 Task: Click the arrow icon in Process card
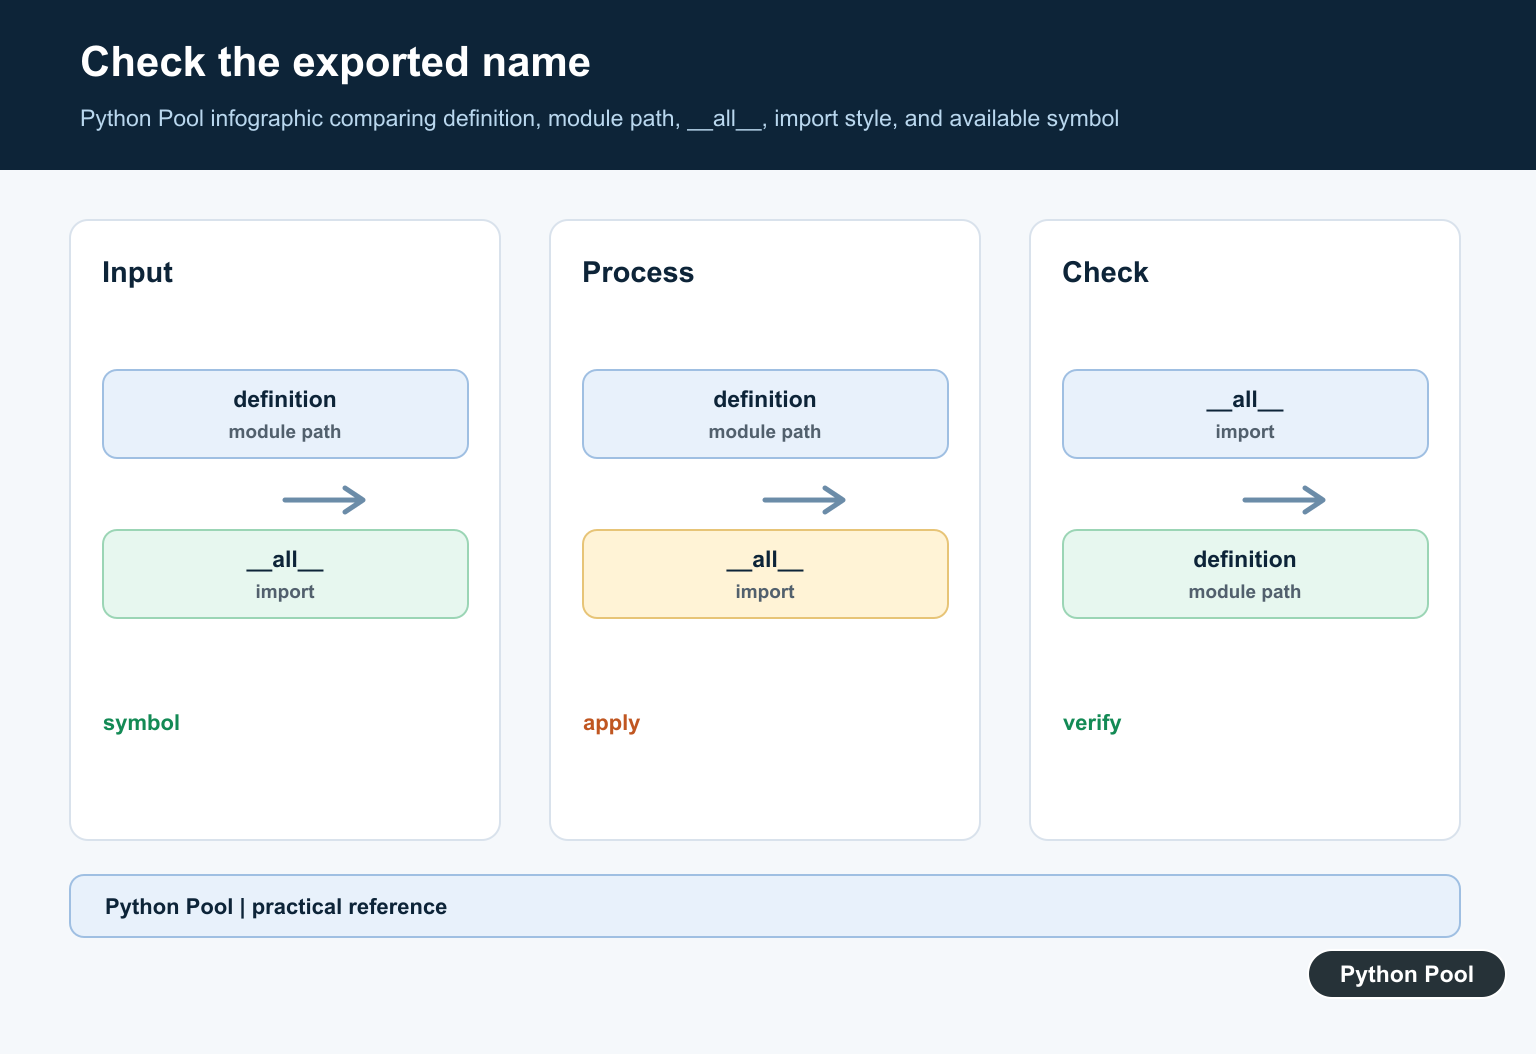pyautogui.click(x=804, y=499)
